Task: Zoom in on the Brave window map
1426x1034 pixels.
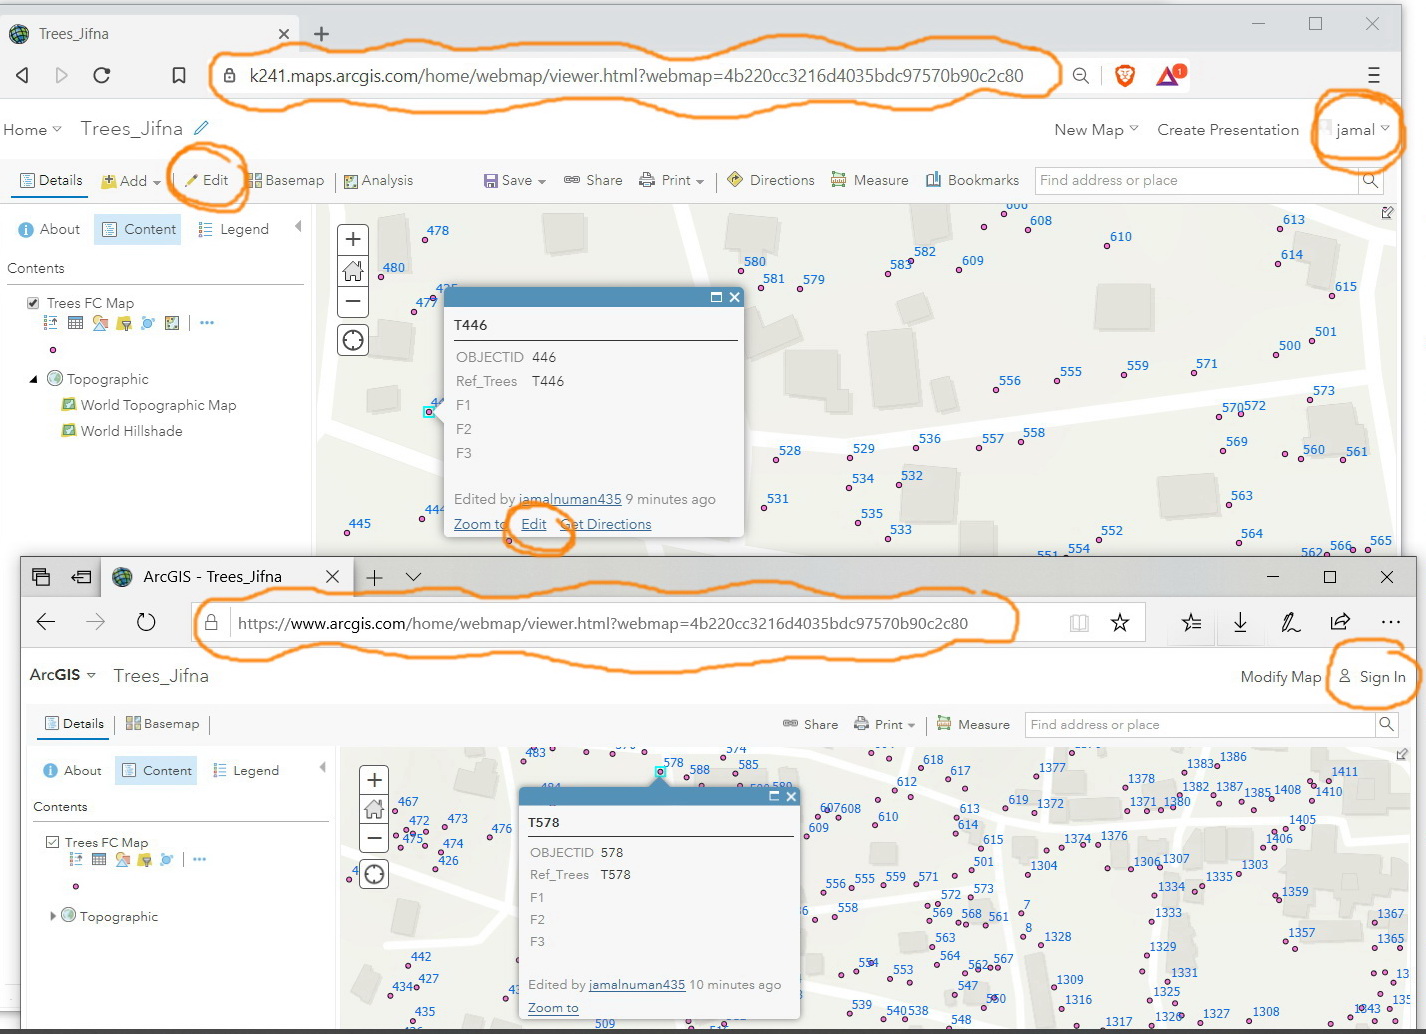Action: coord(353,240)
